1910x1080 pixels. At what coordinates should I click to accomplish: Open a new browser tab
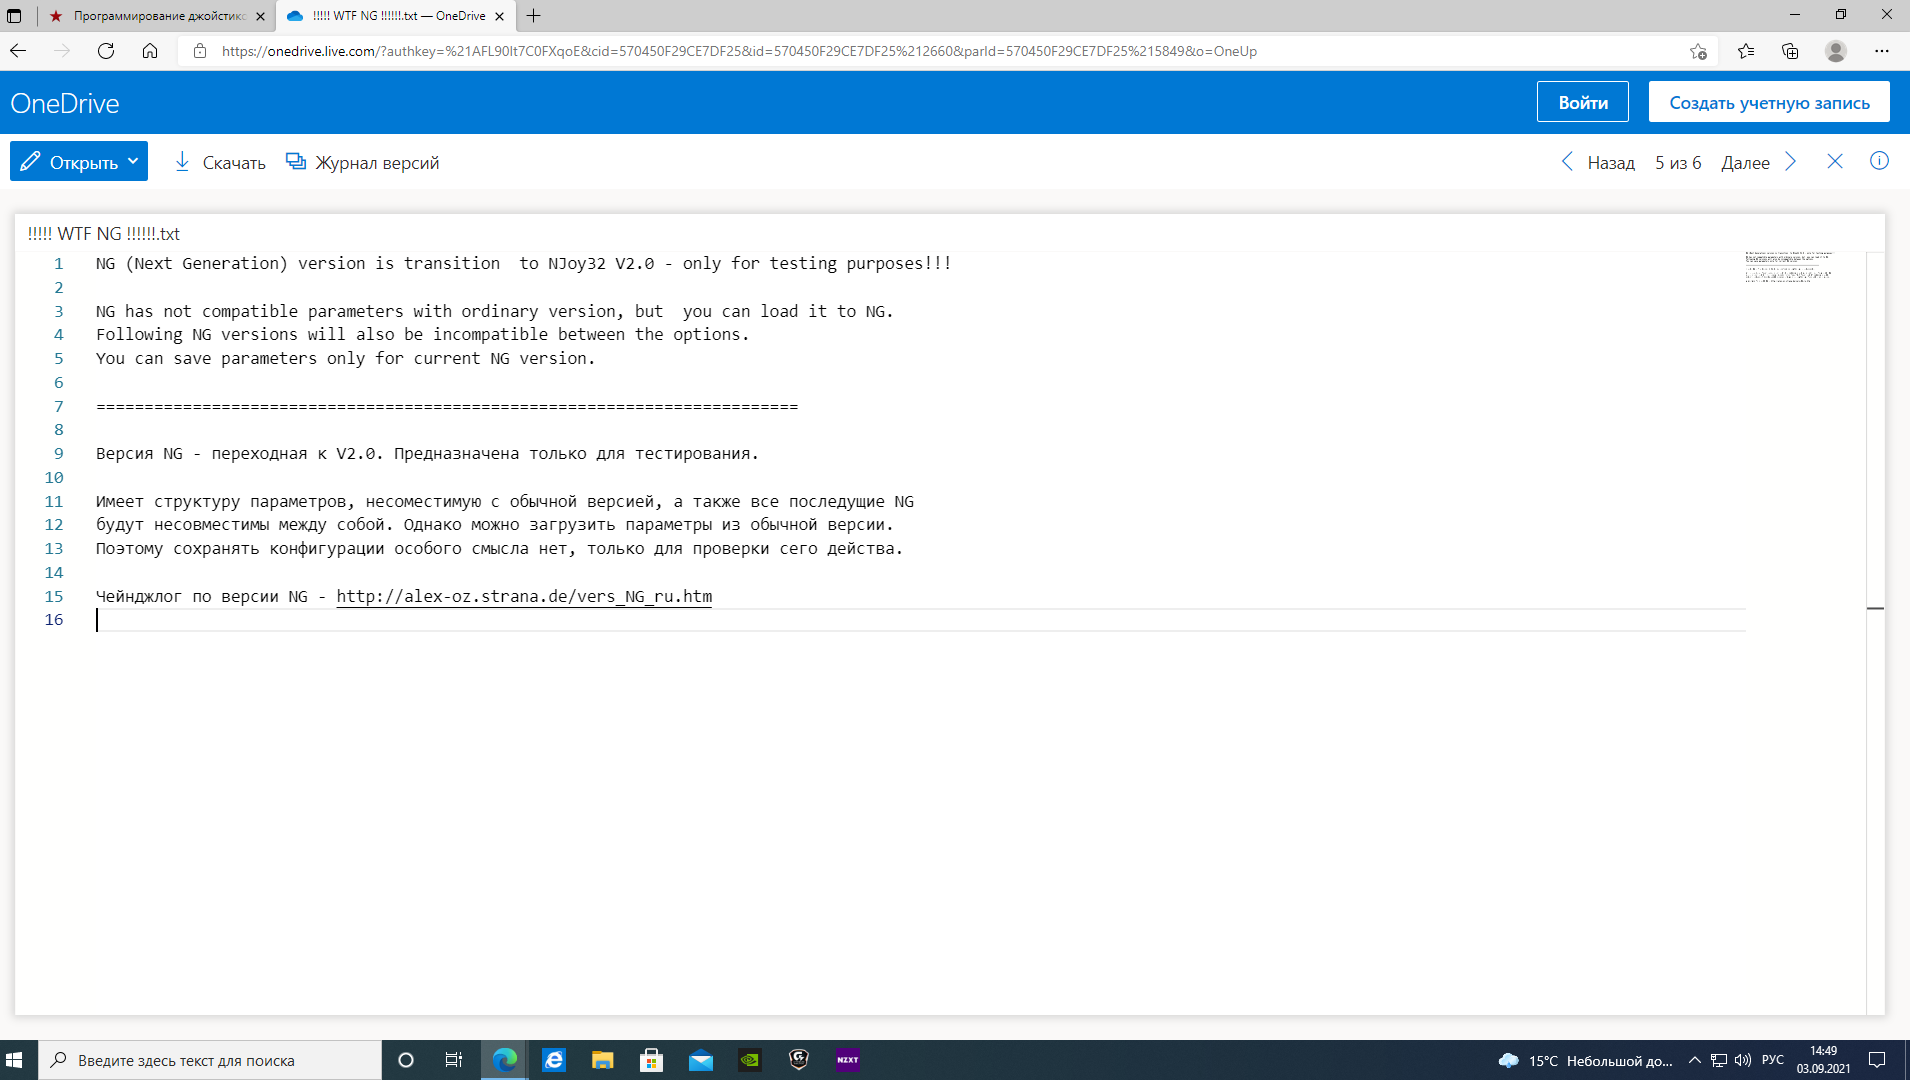(x=534, y=16)
